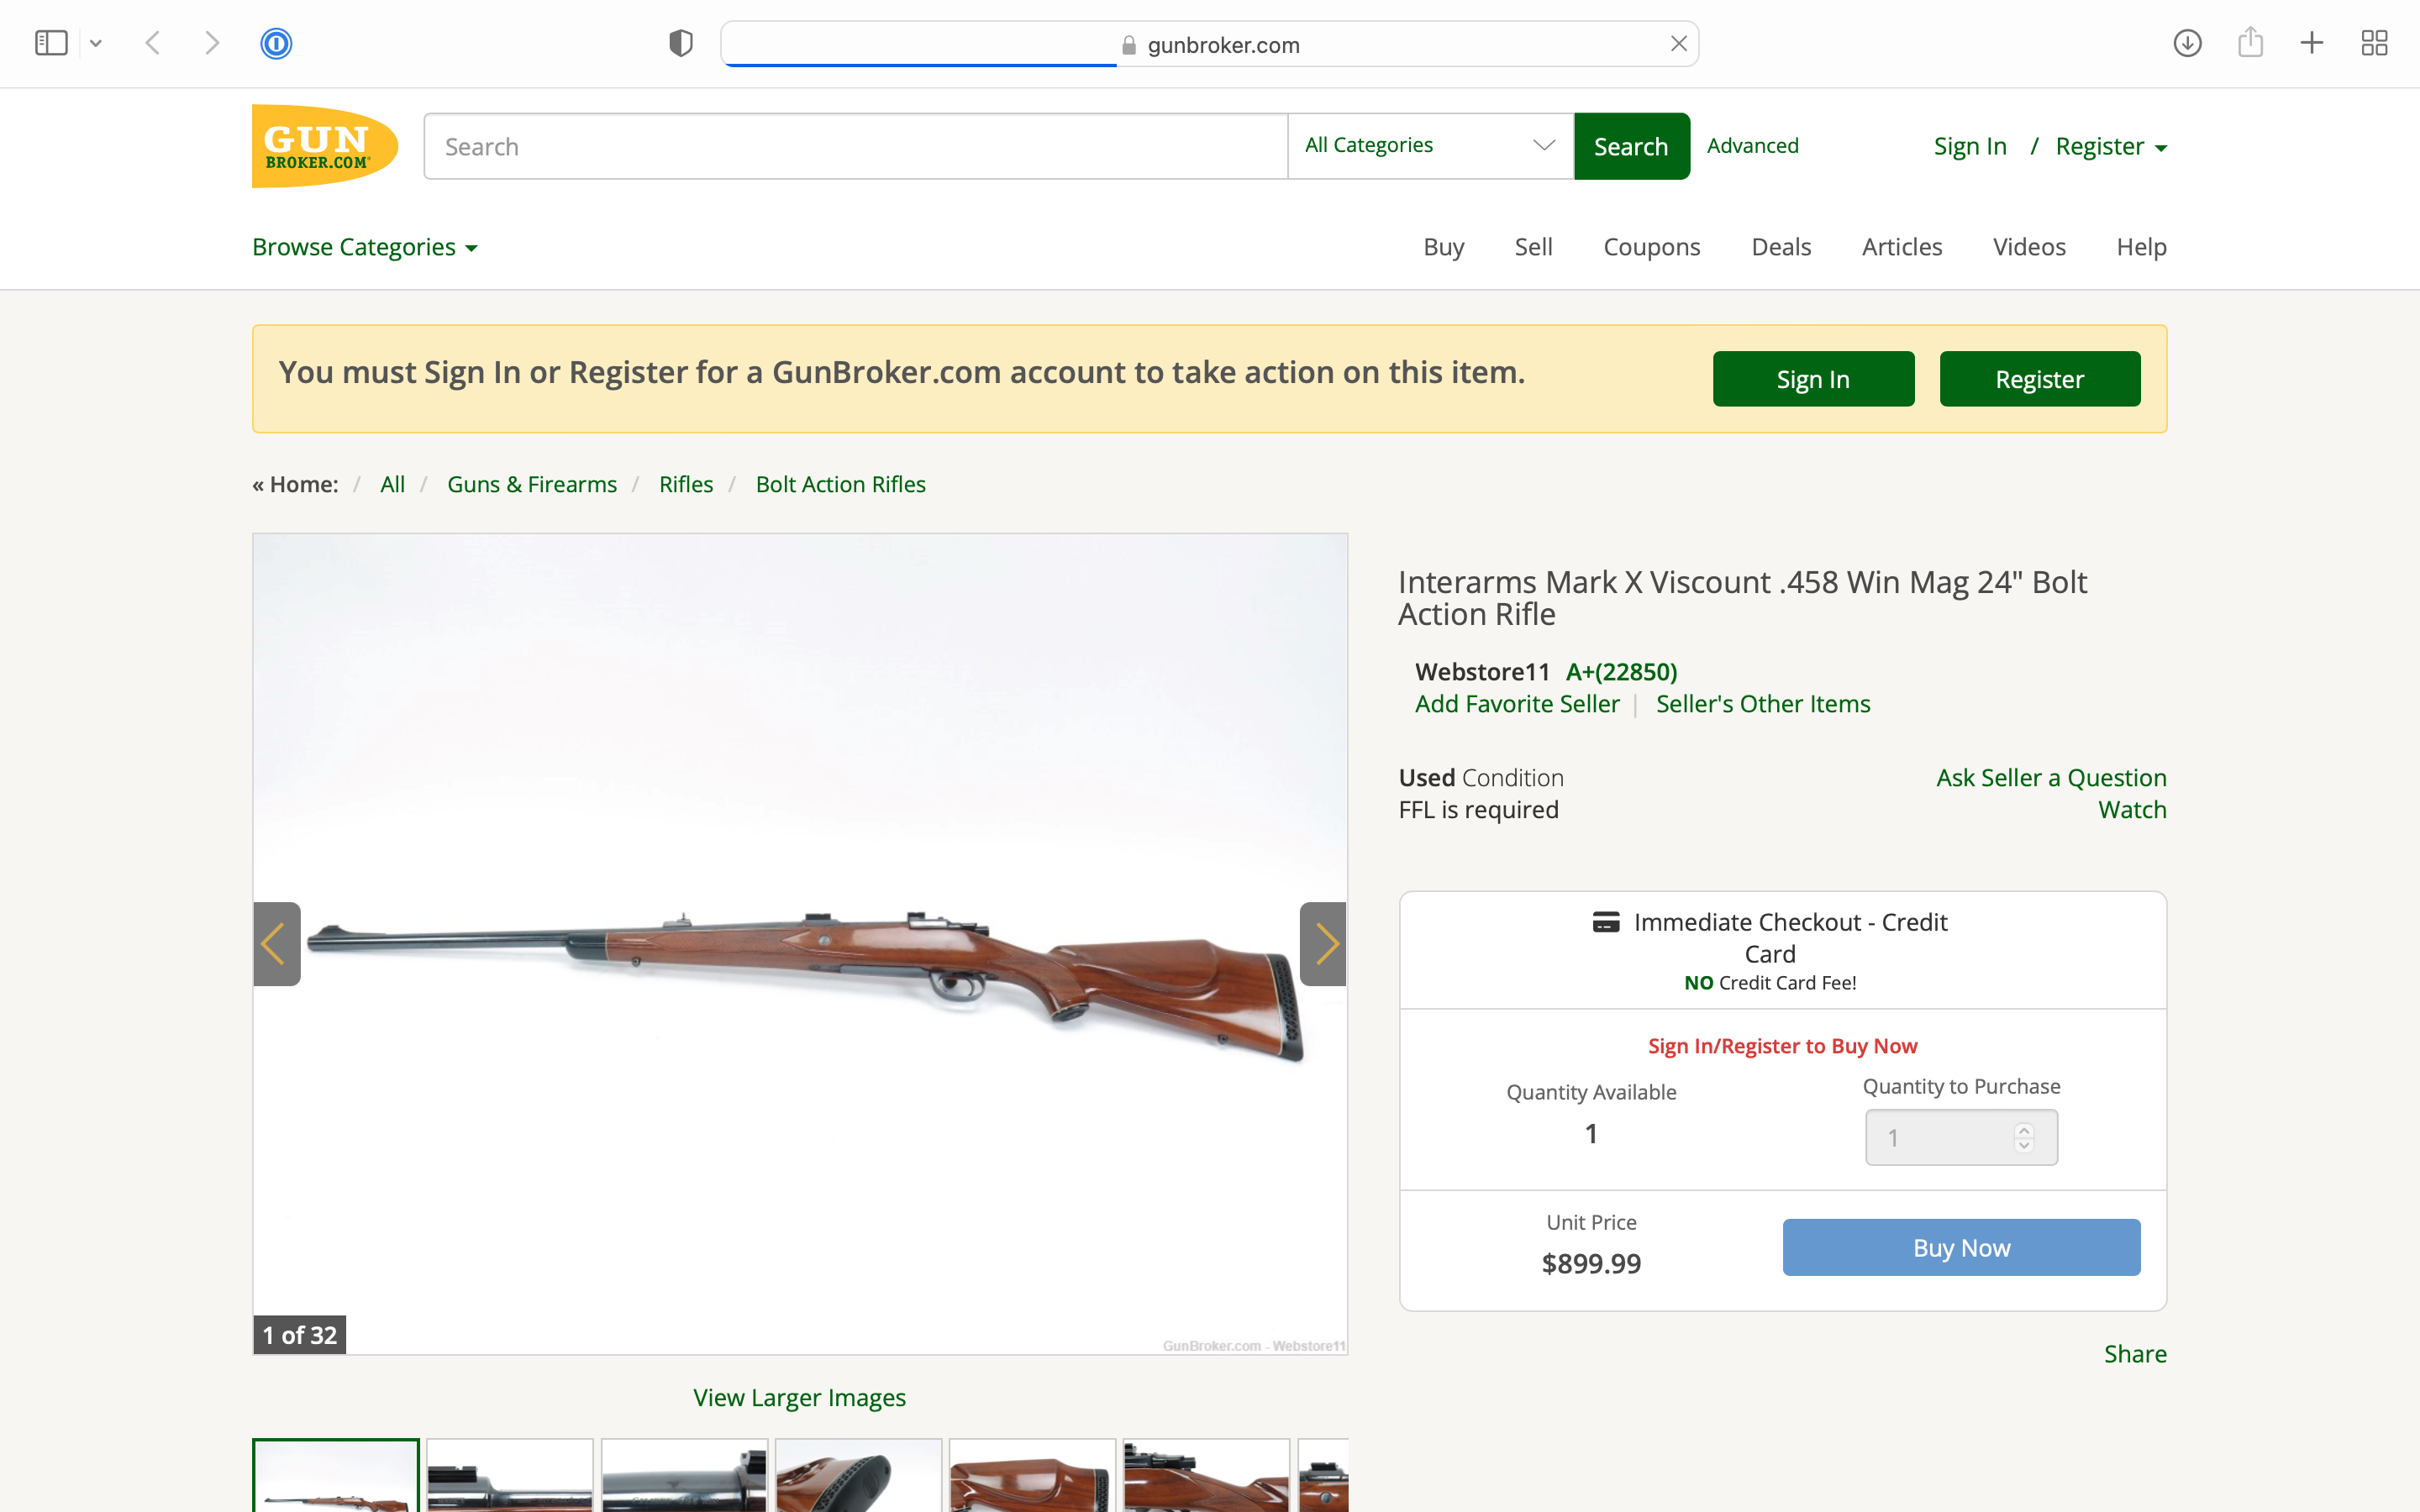Open the Coupons menu item
This screenshot has width=2420, height=1512.
click(x=1652, y=247)
